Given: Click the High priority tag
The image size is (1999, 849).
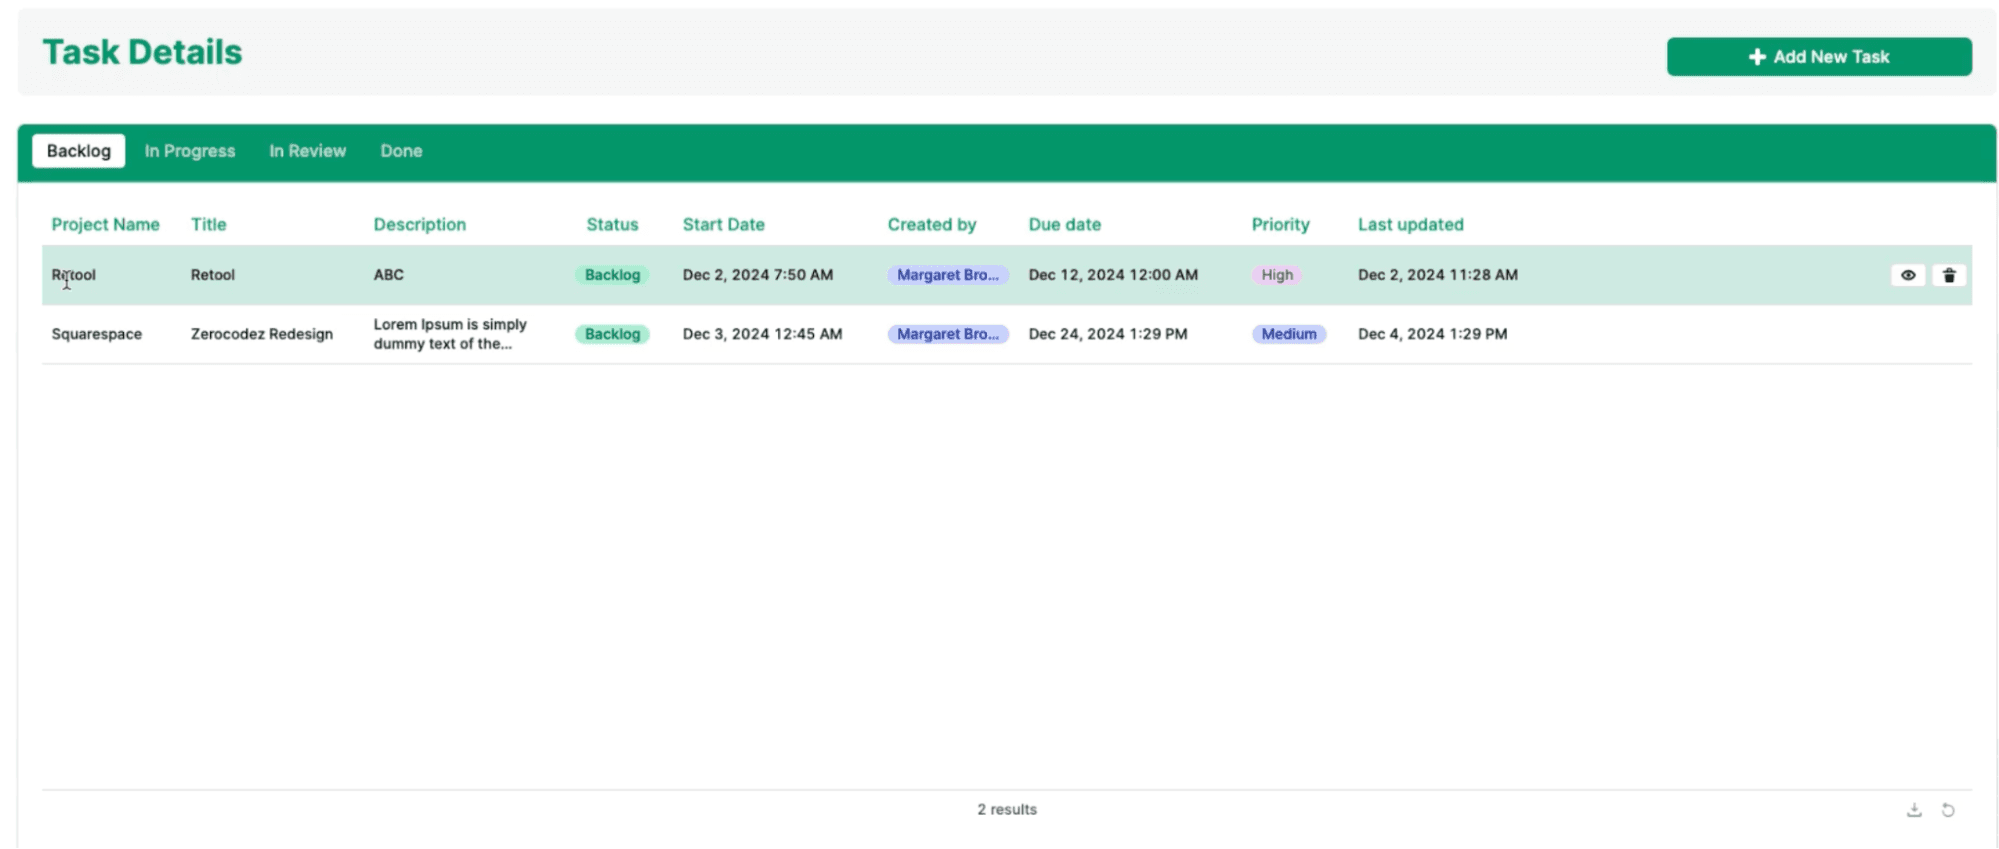Looking at the screenshot, I should point(1276,275).
